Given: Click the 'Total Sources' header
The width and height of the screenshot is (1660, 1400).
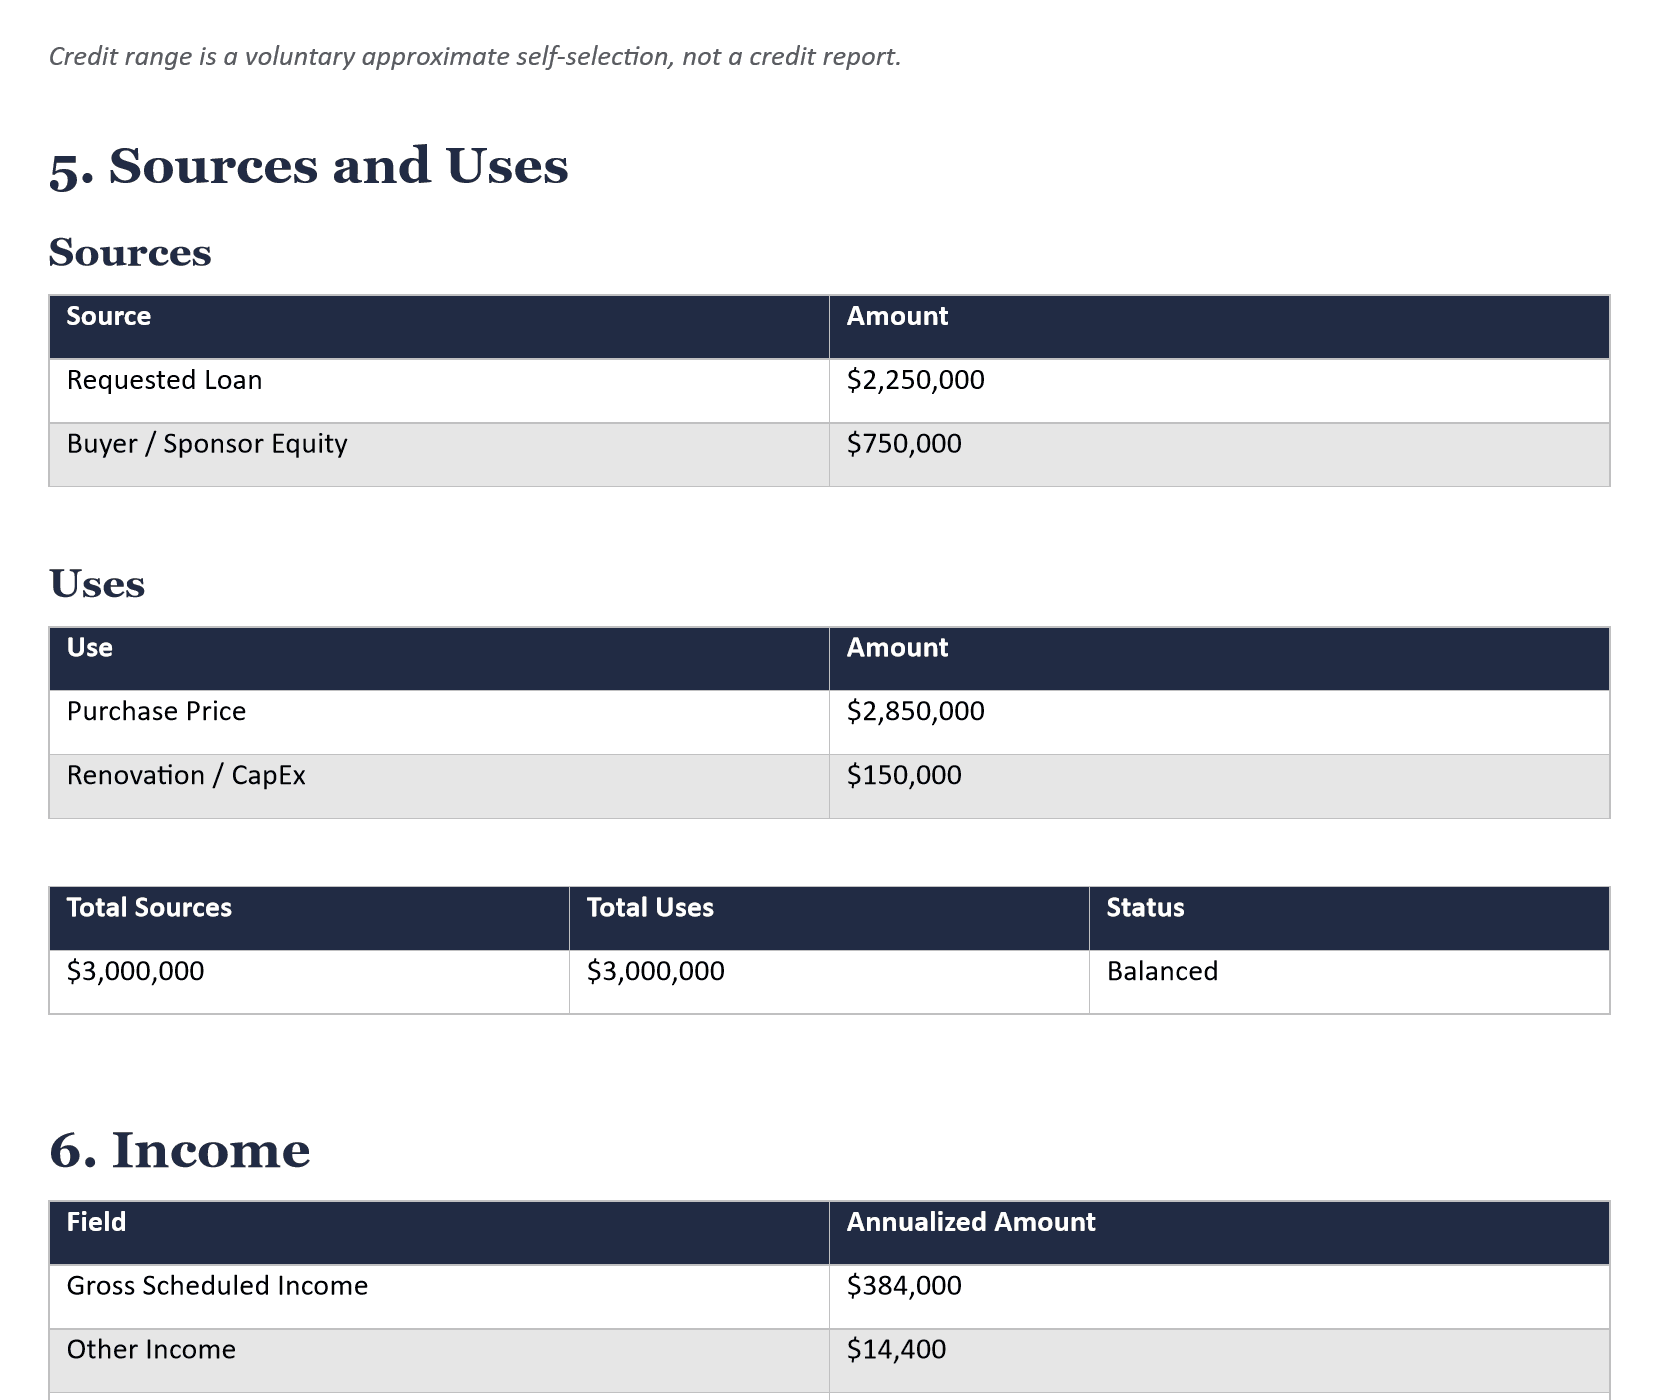Looking at the screenshot, I should click(x=309, y=918).
